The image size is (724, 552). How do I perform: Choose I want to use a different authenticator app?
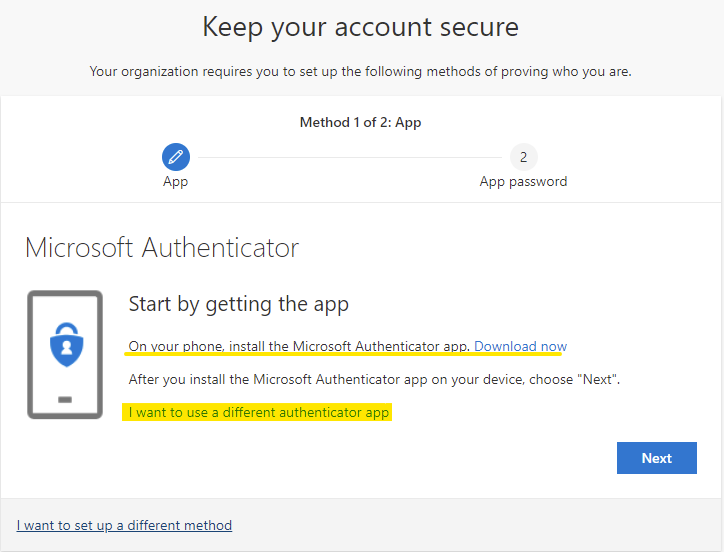click(x=259, y=412)
